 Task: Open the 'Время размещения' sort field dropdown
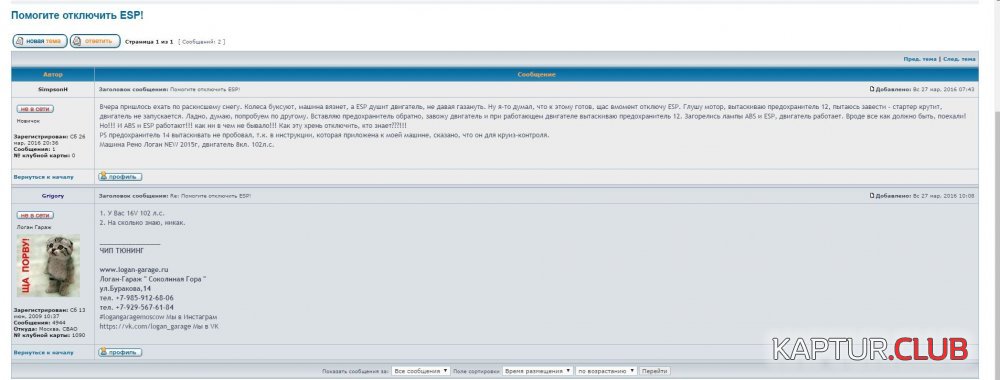(x=537, y=370)
